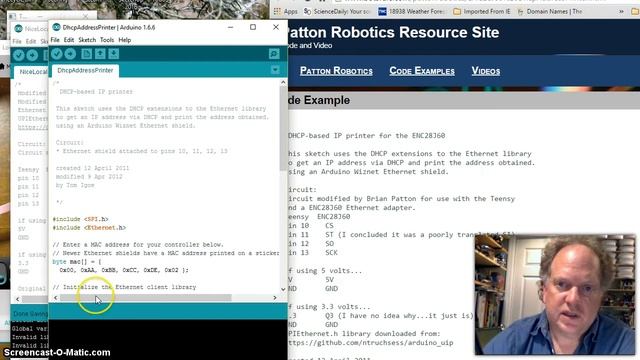Open Edit menu in DhcpAddressPrinter window
Image resolution: width=640 pixels, height=360 pixels.
(69, 40)
